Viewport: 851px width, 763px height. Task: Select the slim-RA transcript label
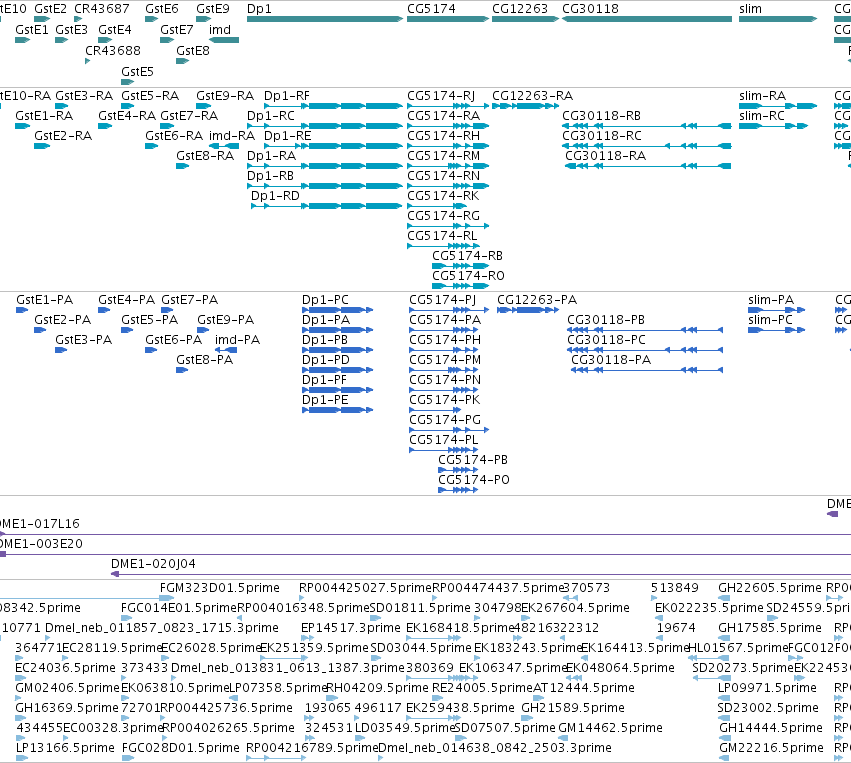(x=763, y=96)
